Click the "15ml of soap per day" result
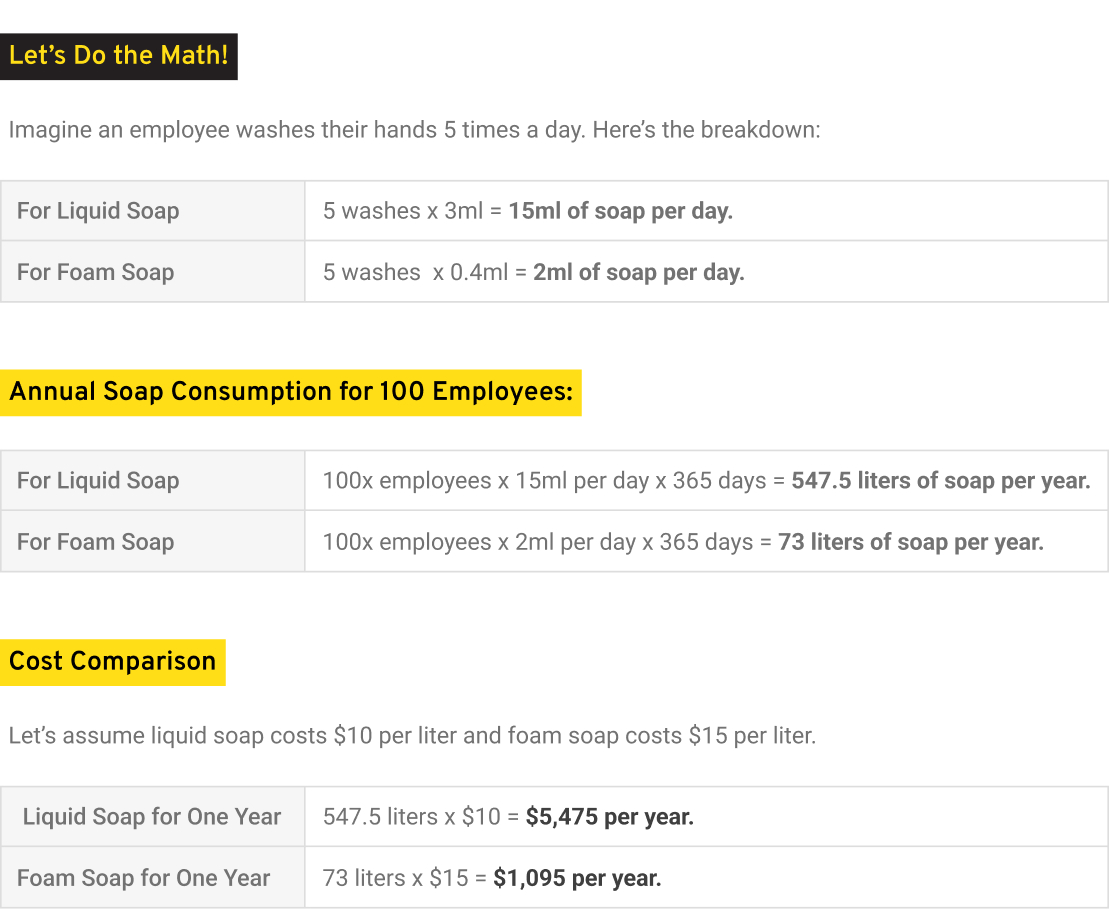This screenshot has width=1110, height=909. (620, 211)
